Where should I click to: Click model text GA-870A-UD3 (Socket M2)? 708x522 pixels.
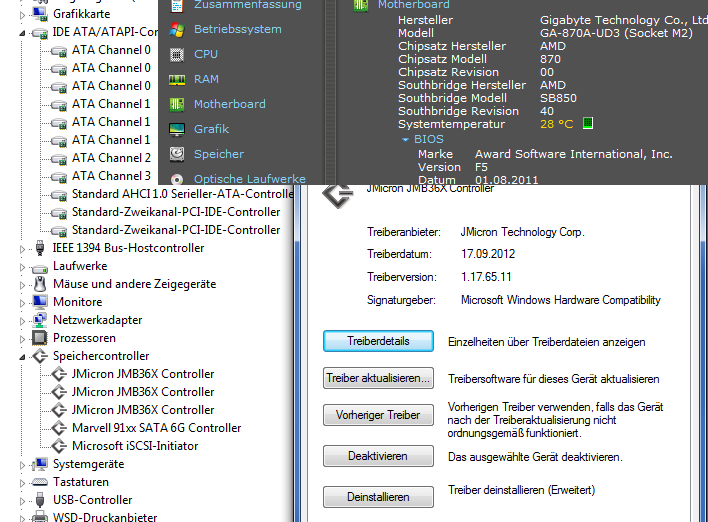[616, 33]
